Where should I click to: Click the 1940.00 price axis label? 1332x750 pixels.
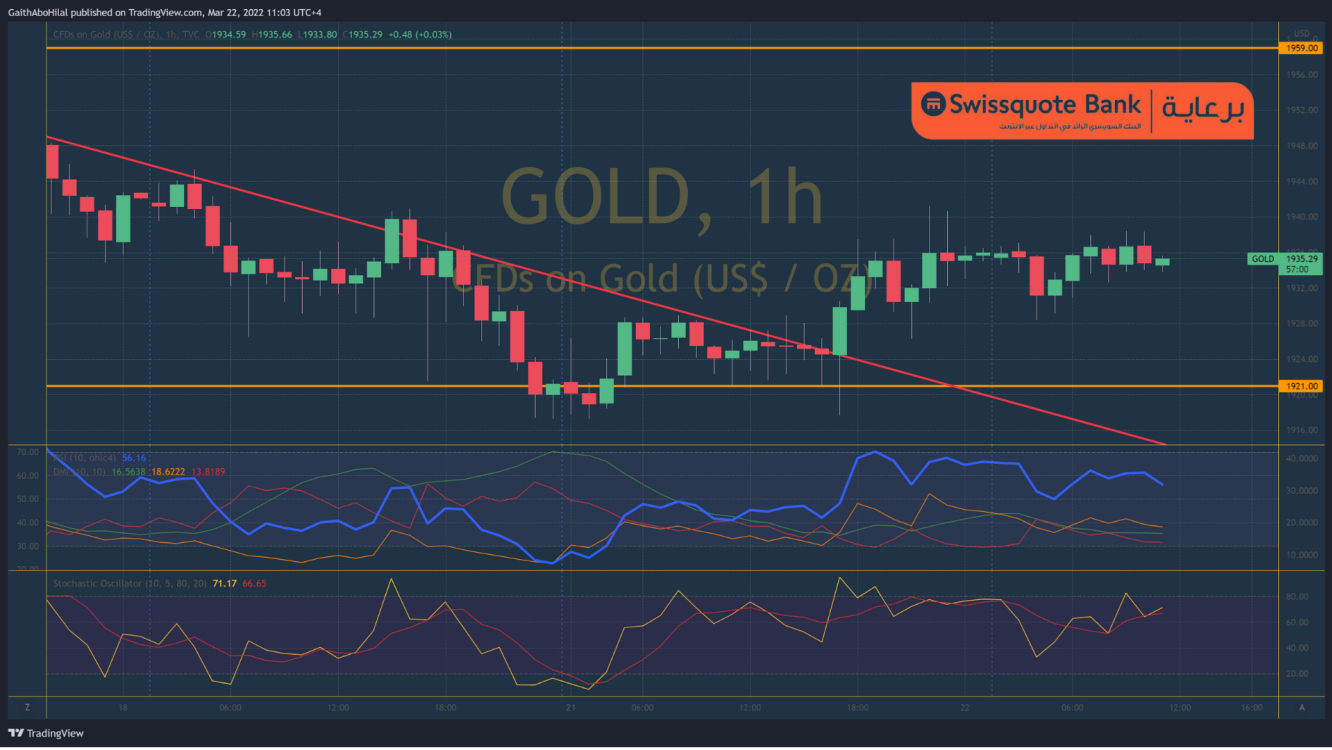pos(1301,217)
